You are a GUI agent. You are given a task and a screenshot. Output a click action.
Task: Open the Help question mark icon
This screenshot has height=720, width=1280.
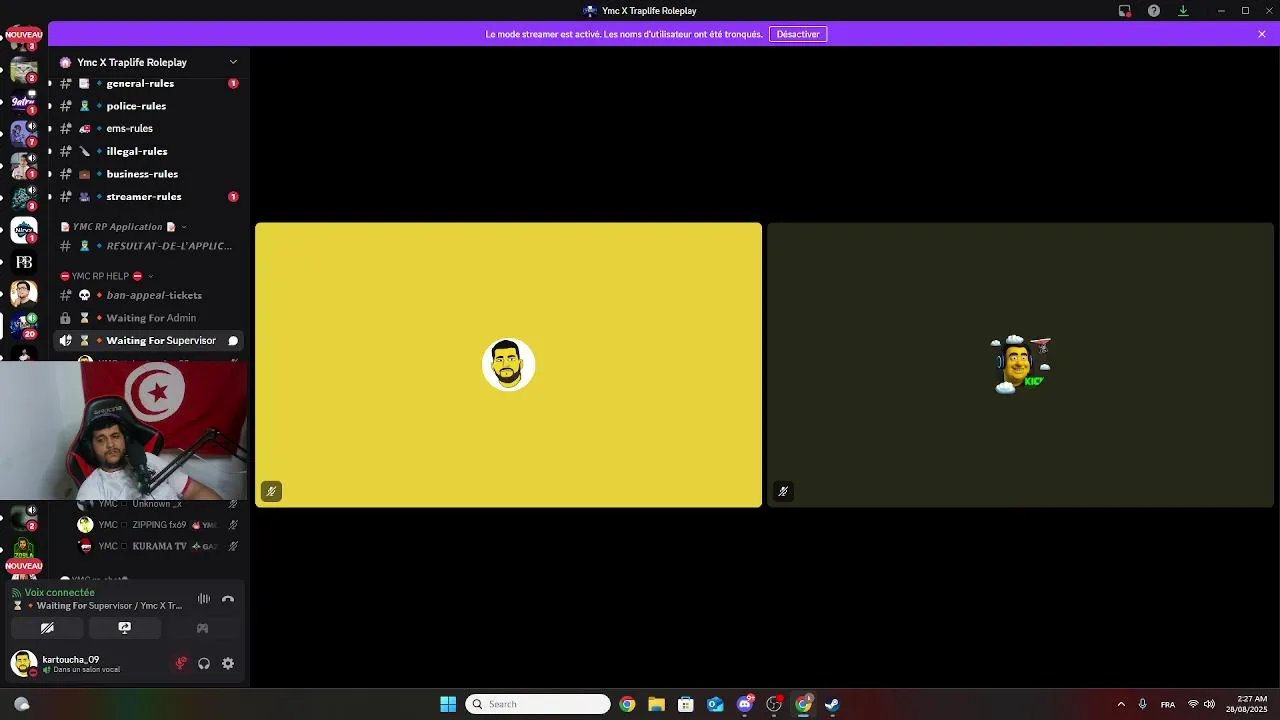(x=1154, y=11)
